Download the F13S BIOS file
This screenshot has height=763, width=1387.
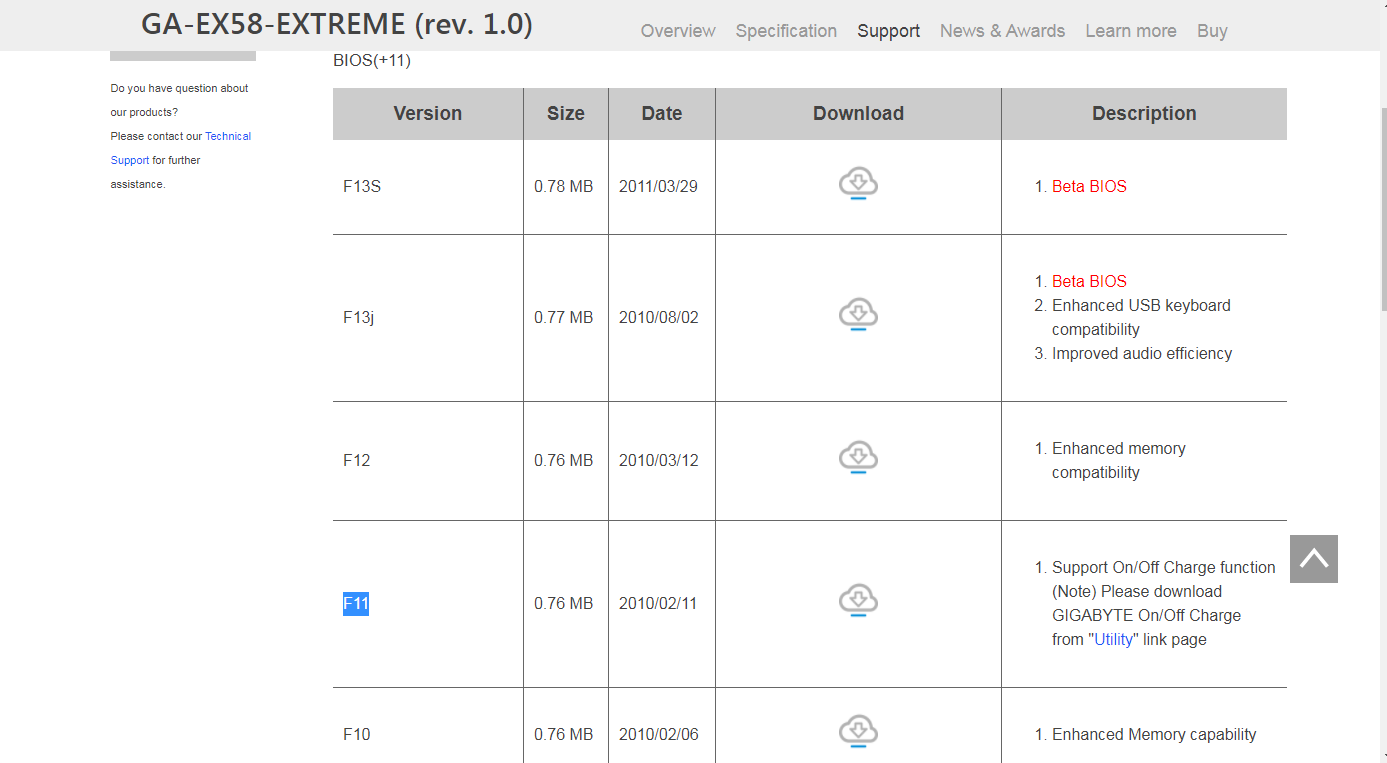(x=858, y=185)
